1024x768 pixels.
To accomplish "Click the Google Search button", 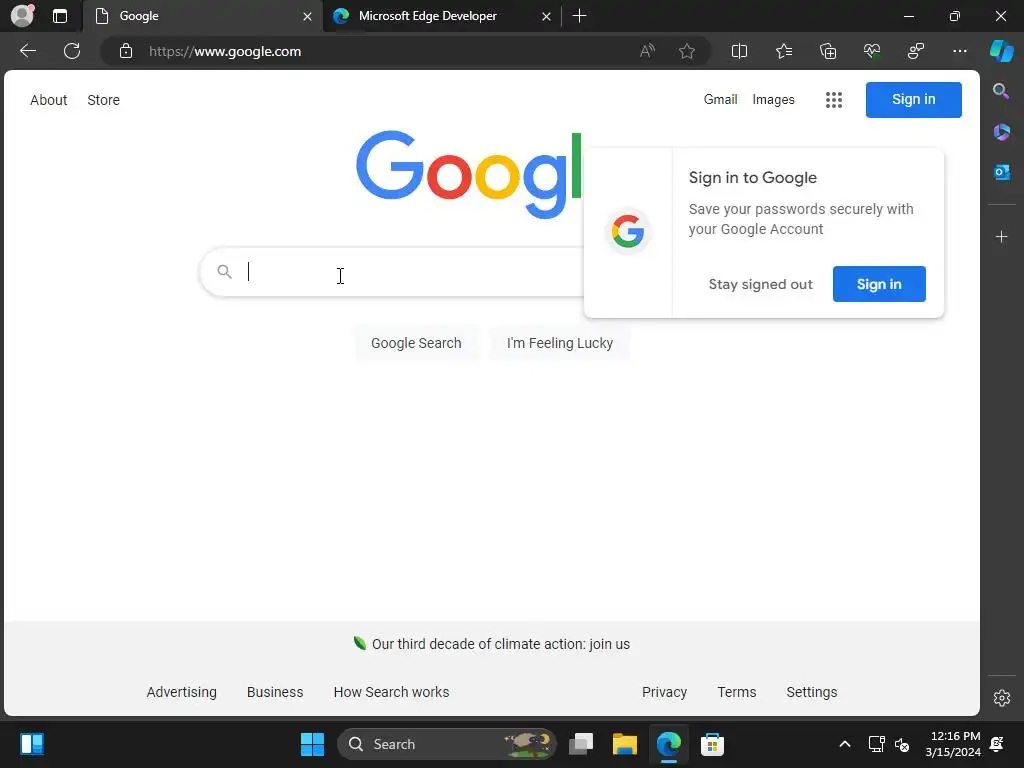I will (x=416, y=343).
